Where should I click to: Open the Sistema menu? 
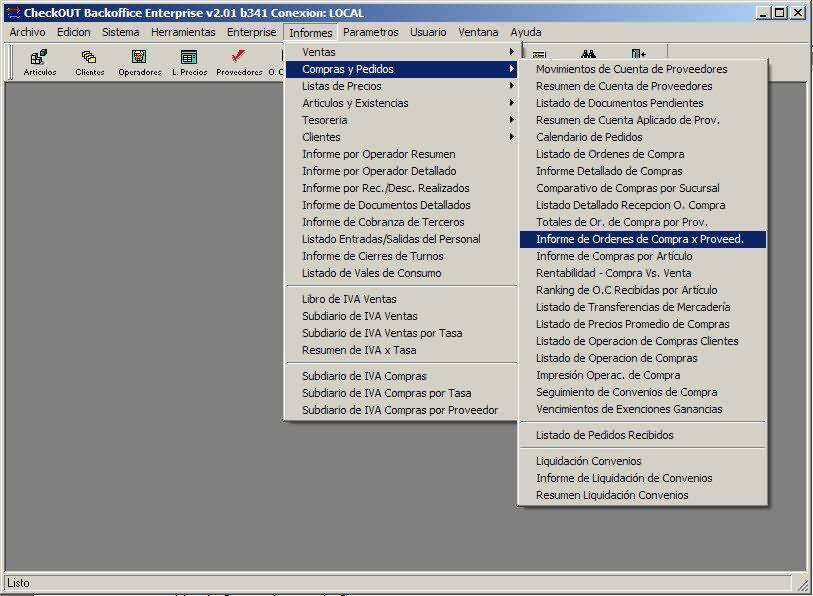pyautogui.click(x=120, y=32)
